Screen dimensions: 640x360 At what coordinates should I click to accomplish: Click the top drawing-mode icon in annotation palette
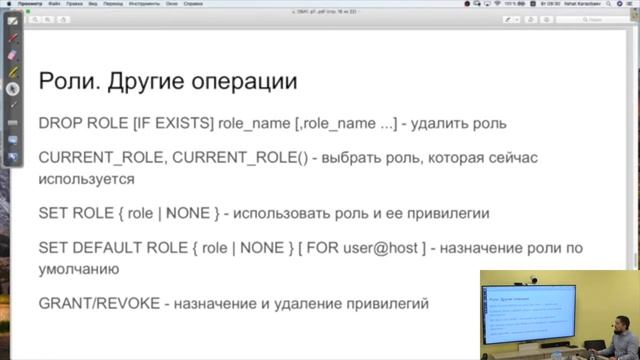coord(13,21)
